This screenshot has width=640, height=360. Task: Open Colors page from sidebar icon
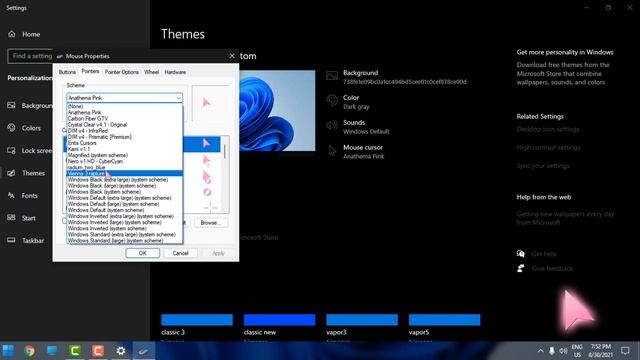click(11, 128)
